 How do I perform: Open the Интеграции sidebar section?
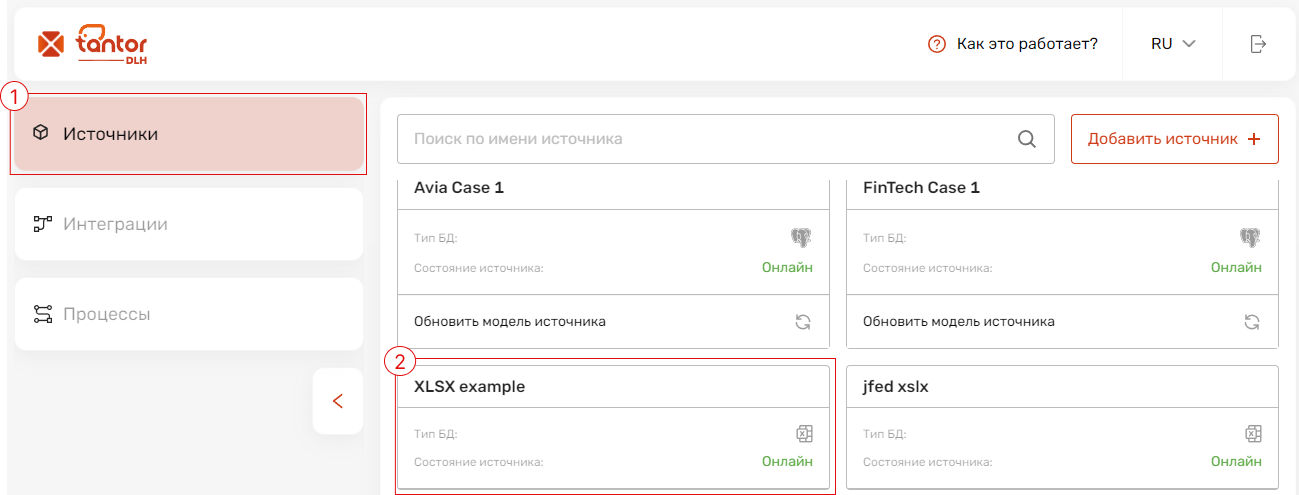pyautogui.click(x=189, y=224)
